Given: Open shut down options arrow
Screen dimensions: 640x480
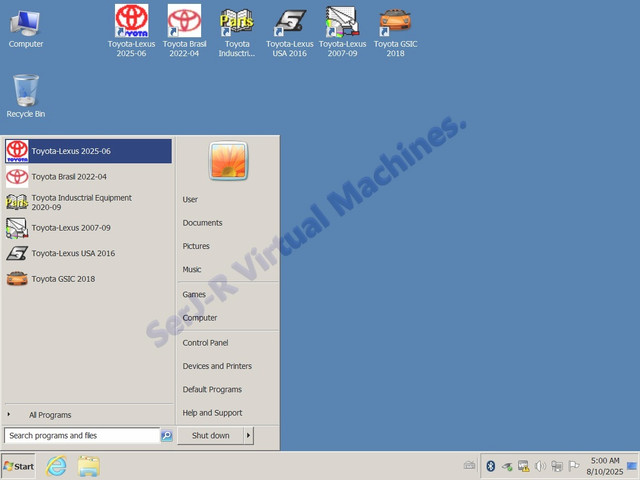Looking at the screenshot, I should coord(248,436).
